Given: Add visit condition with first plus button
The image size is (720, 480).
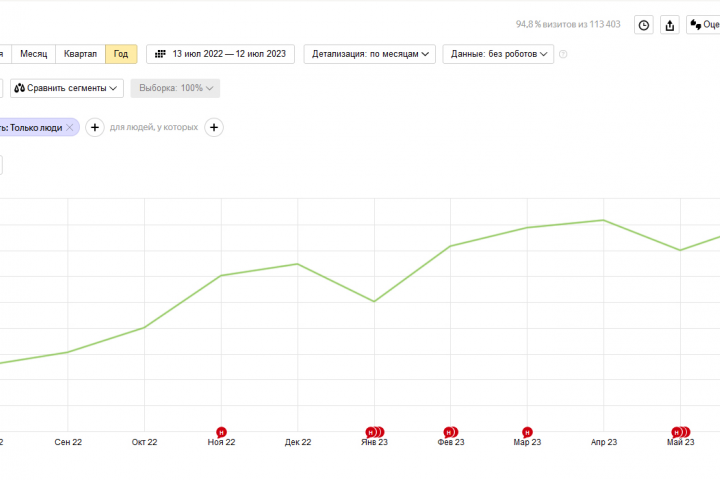Looking at the screenshot, I should tap(95, 127).
